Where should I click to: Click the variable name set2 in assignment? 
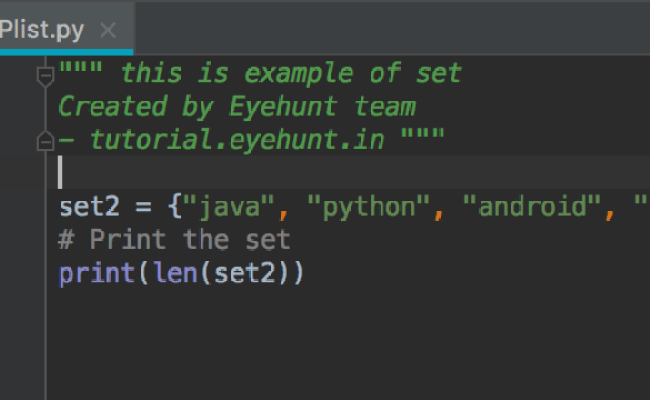tap(90, 207)
